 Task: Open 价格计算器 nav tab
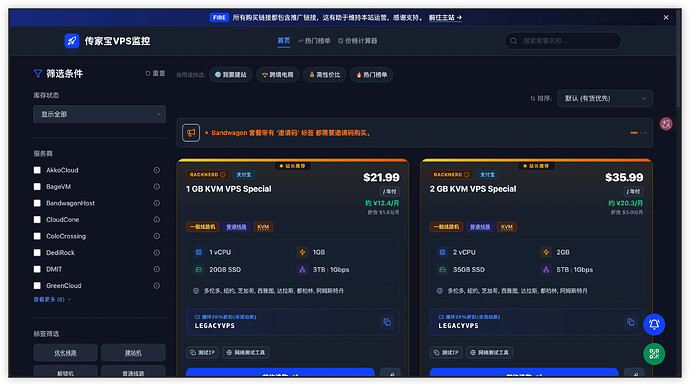(x=357, y=41)
